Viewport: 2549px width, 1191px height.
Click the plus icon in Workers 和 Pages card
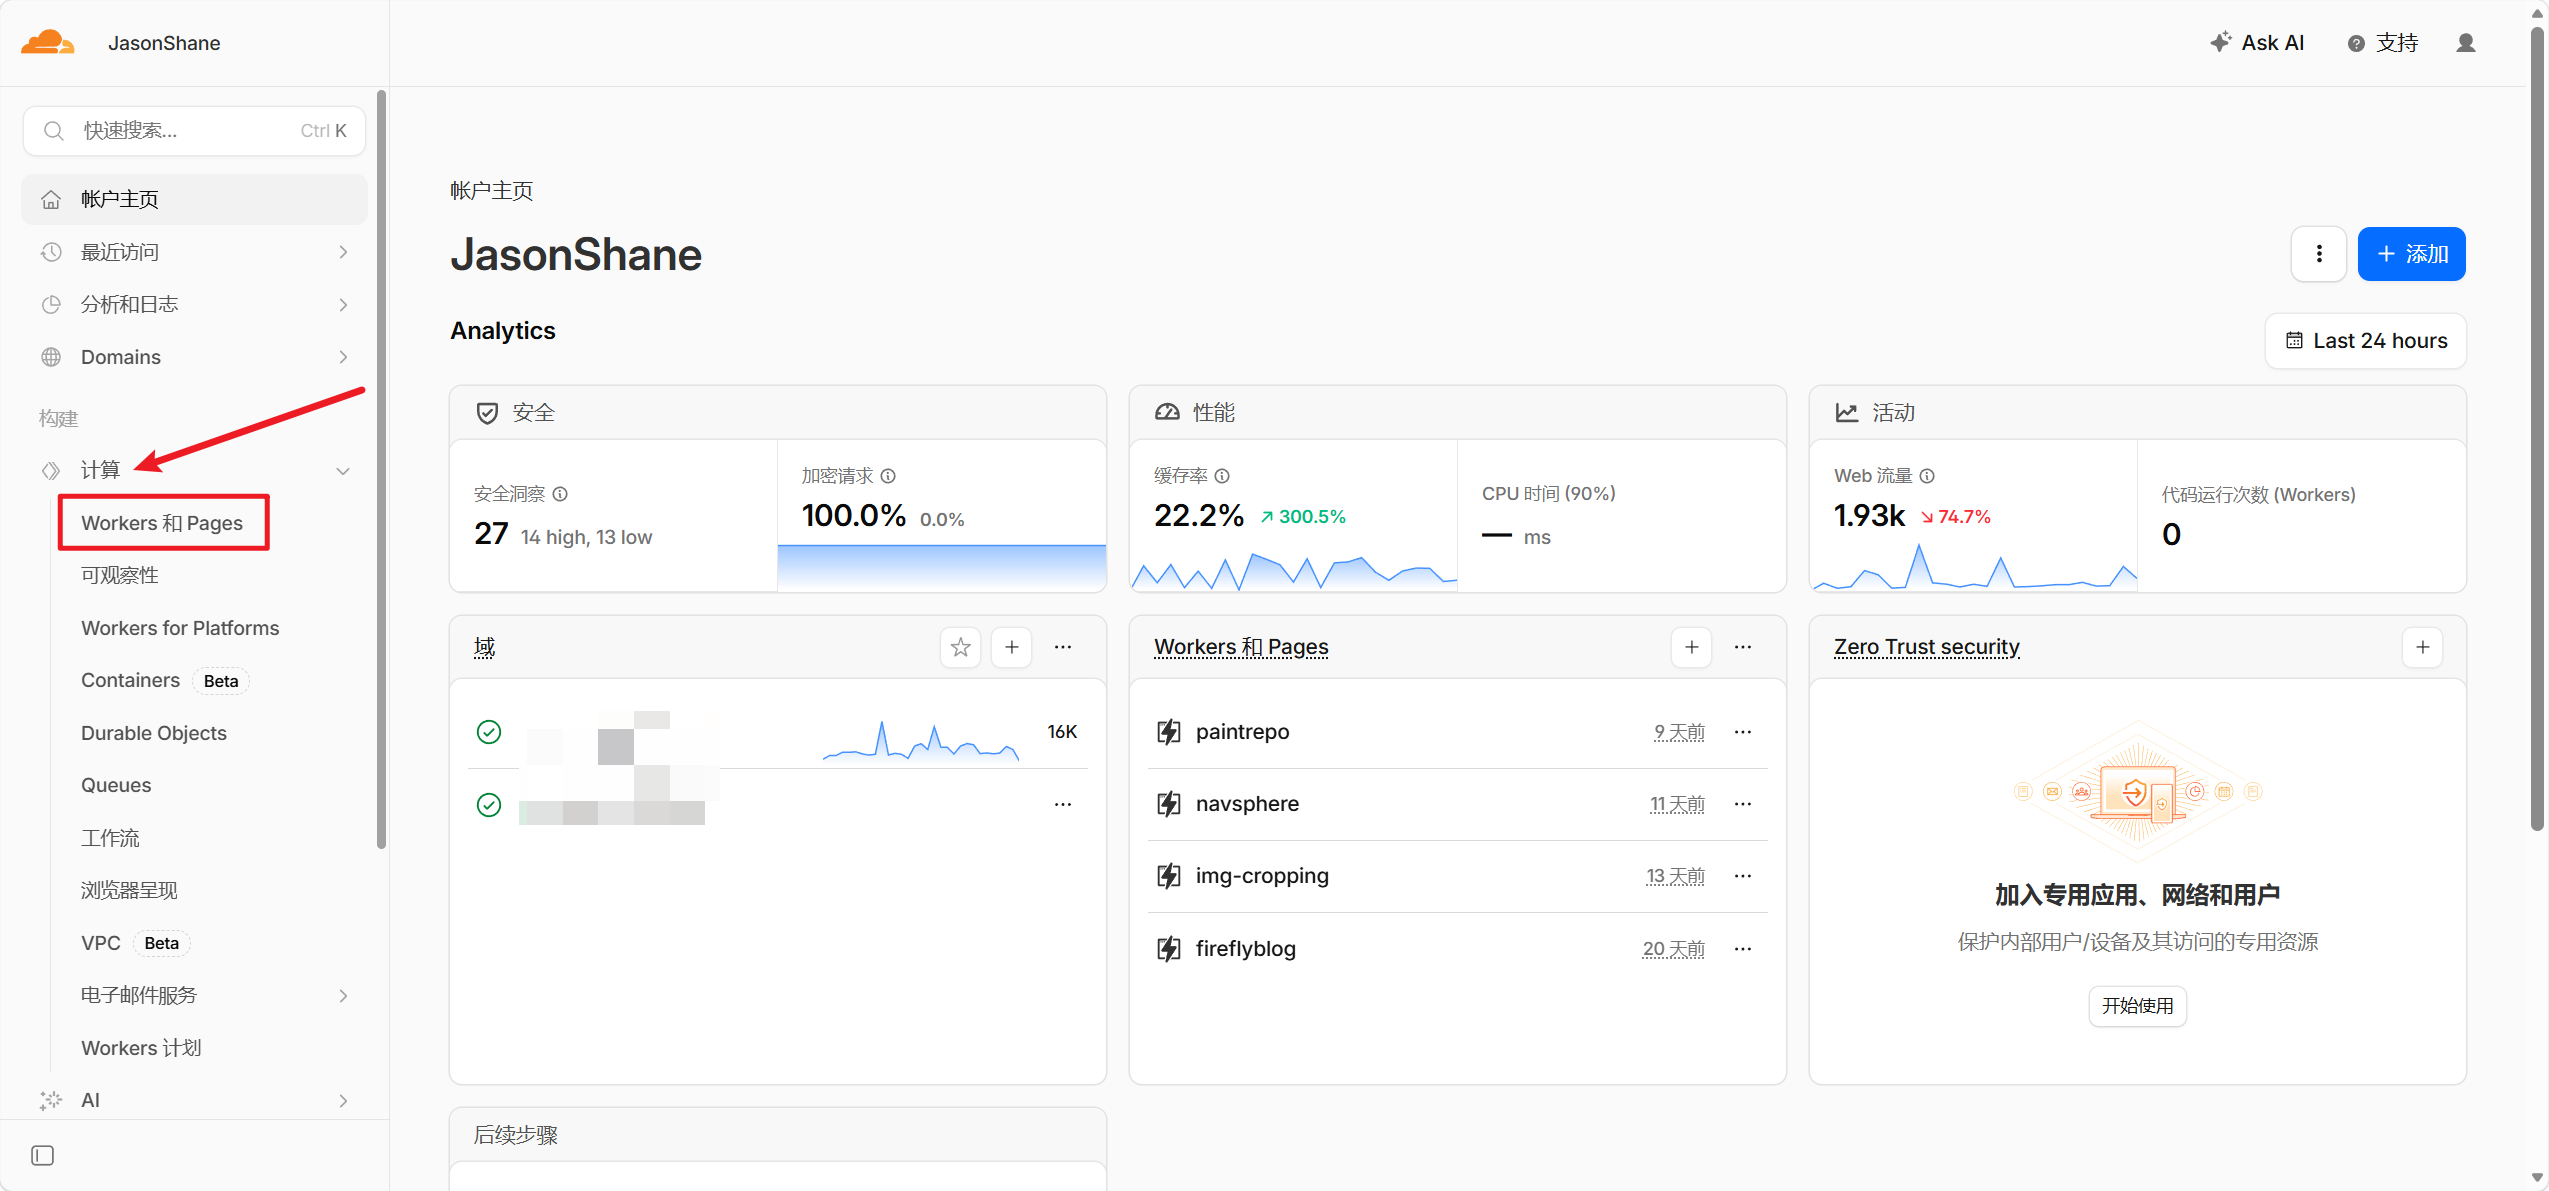point(1691,647)
